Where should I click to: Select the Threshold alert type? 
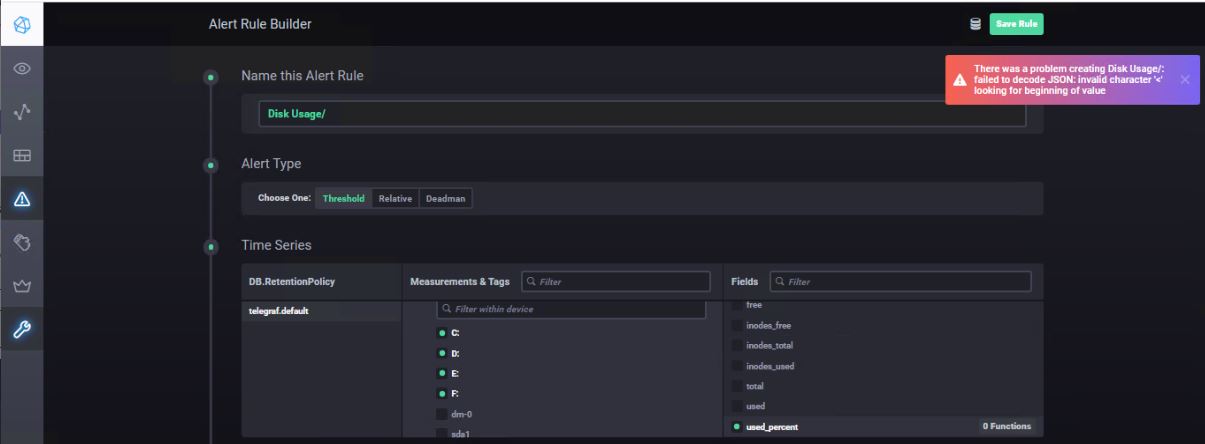pos(343,198)
